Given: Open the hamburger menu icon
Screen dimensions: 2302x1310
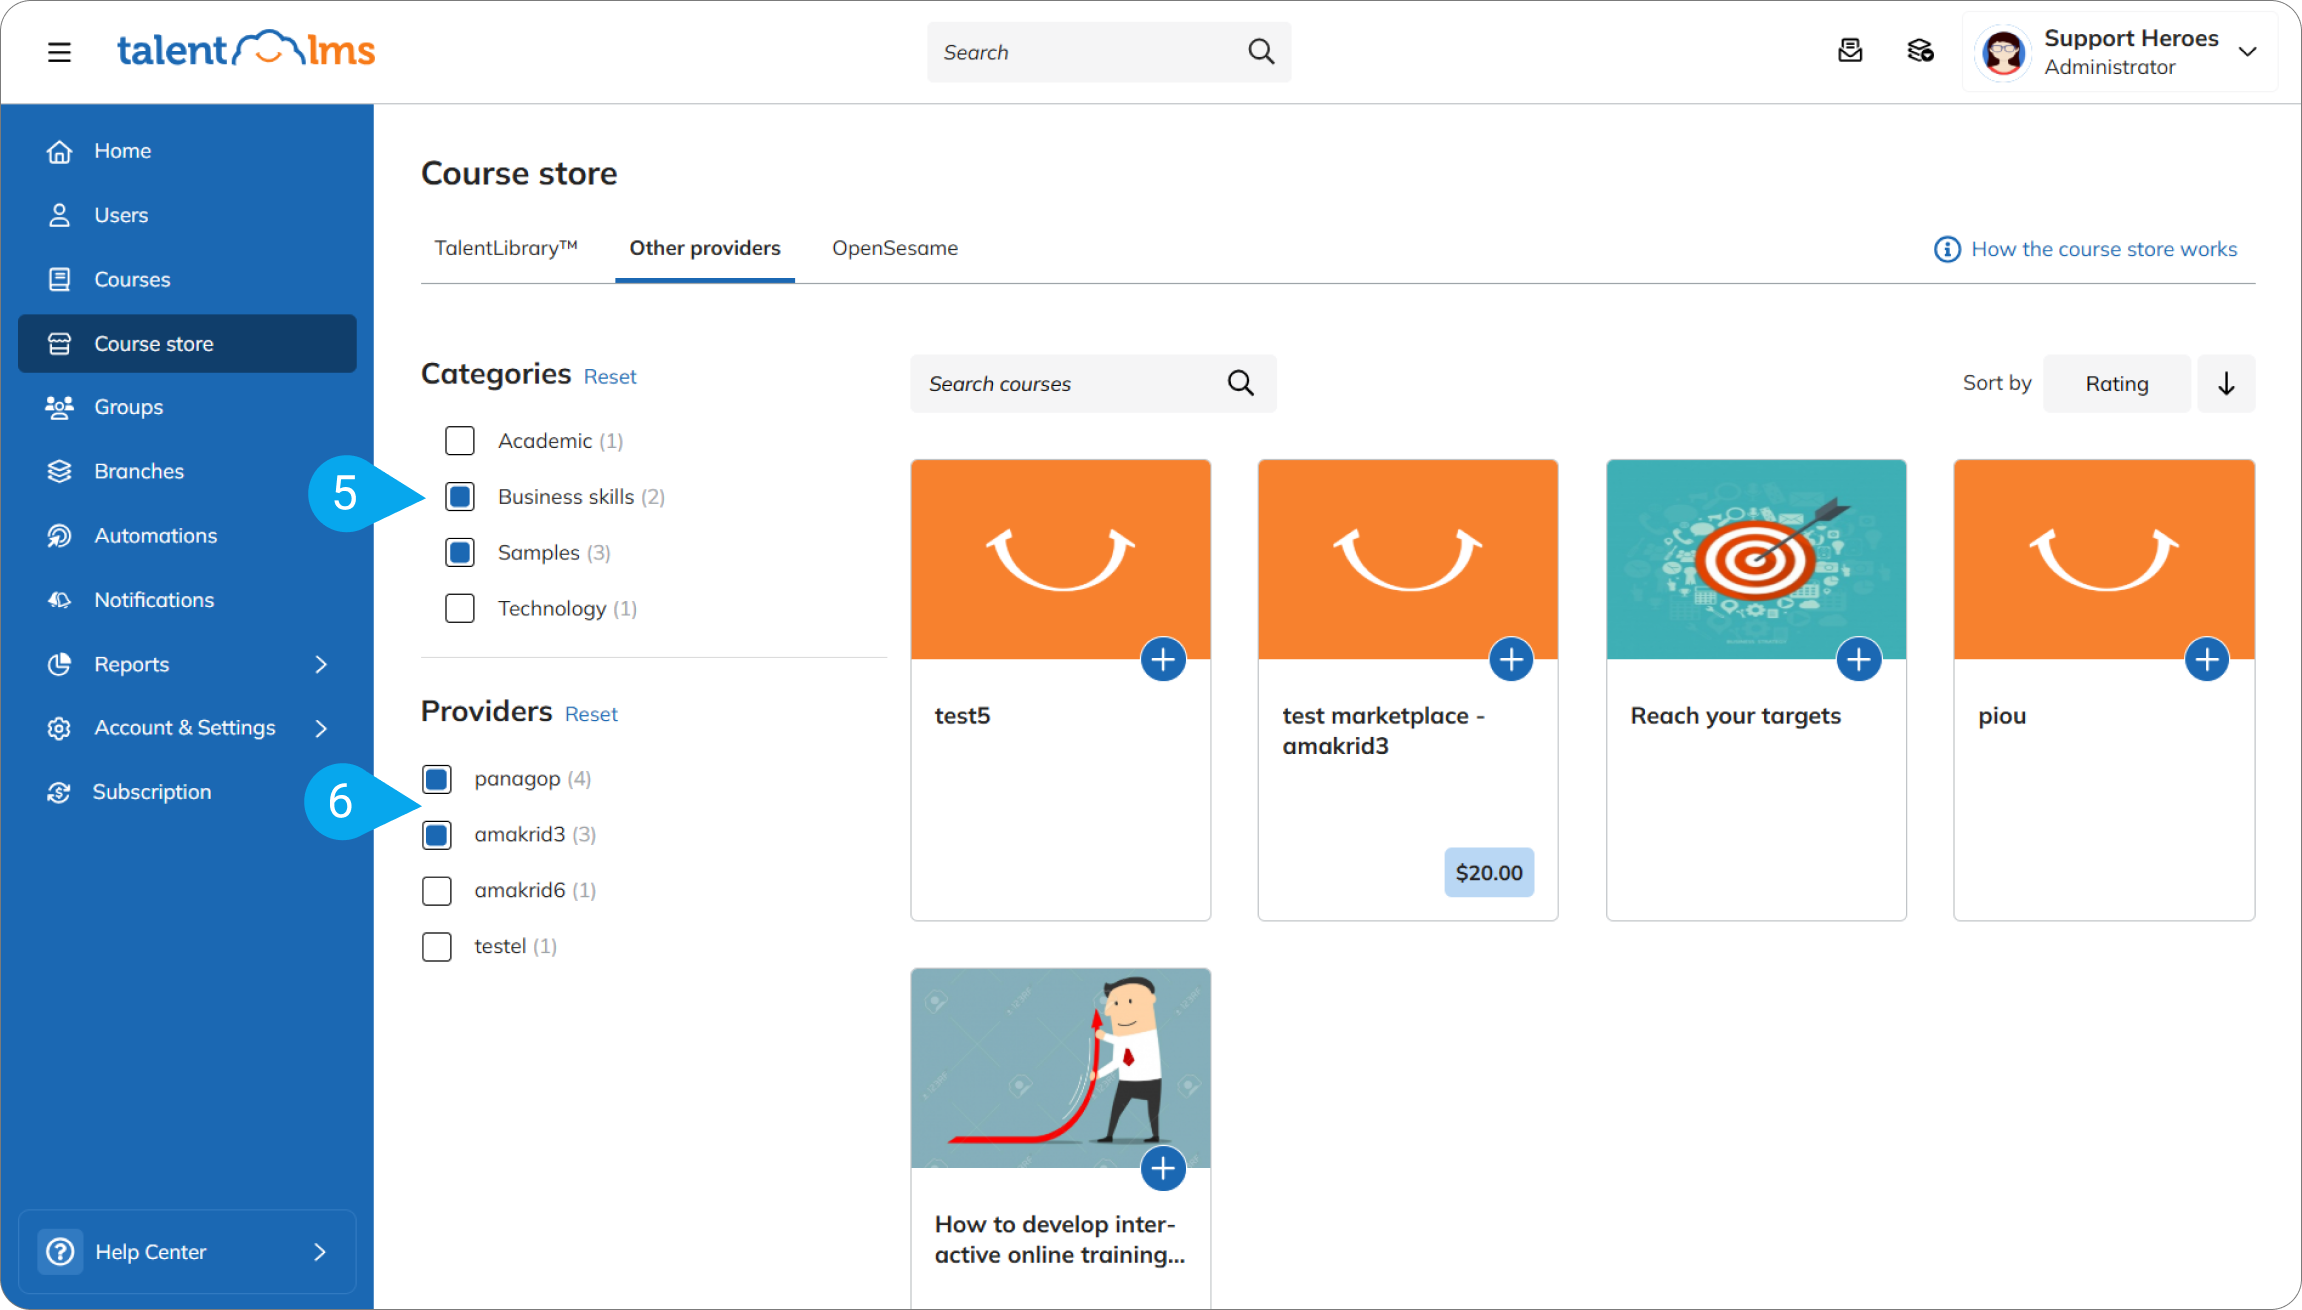Looking at the screenshot, I should [x=59, y=52].
